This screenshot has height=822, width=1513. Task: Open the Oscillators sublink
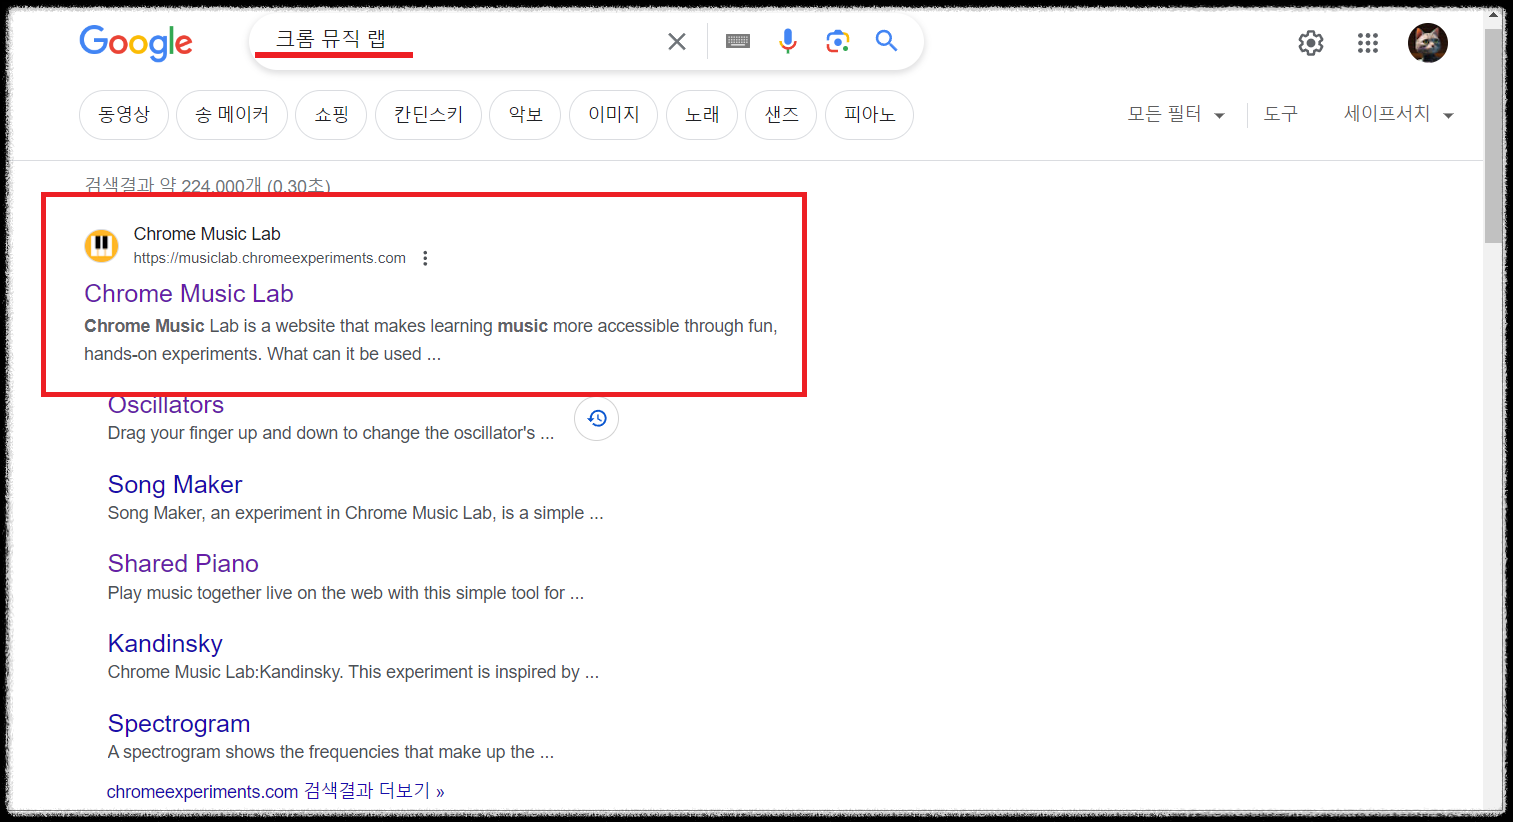pos(166,406)
